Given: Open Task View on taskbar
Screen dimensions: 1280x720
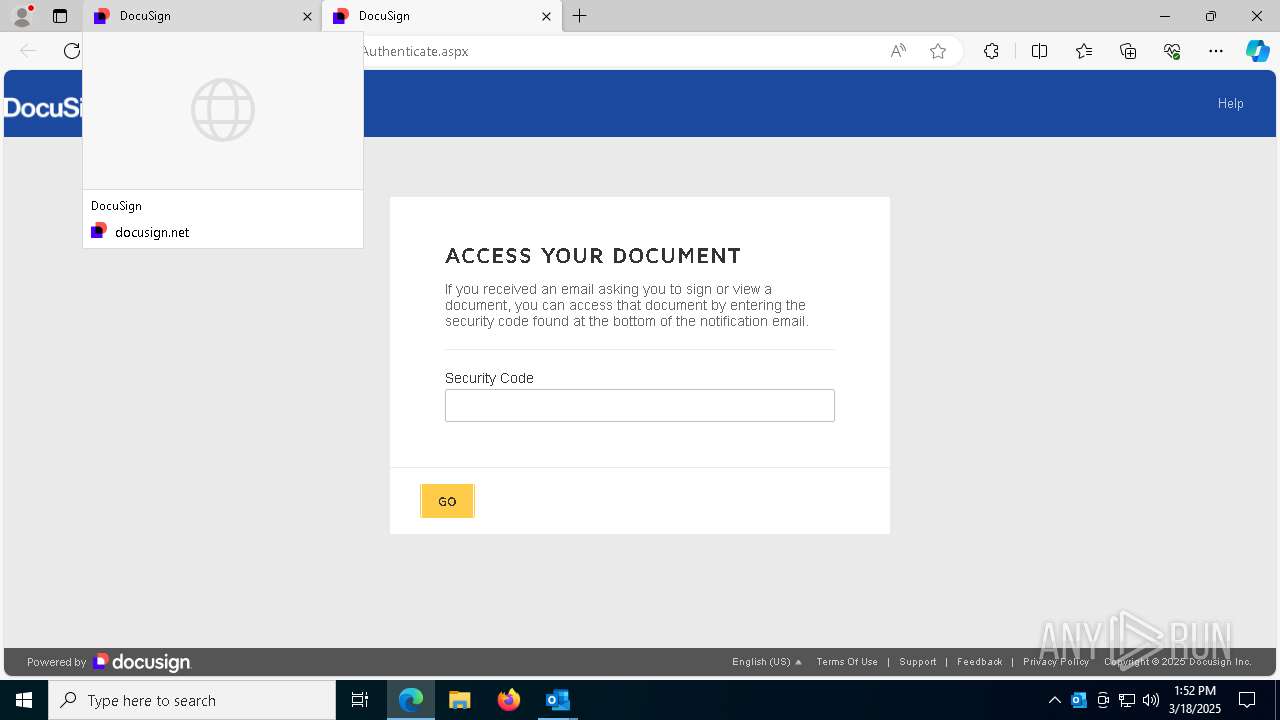Looking at the screenshot, I should tap(360, 700).
